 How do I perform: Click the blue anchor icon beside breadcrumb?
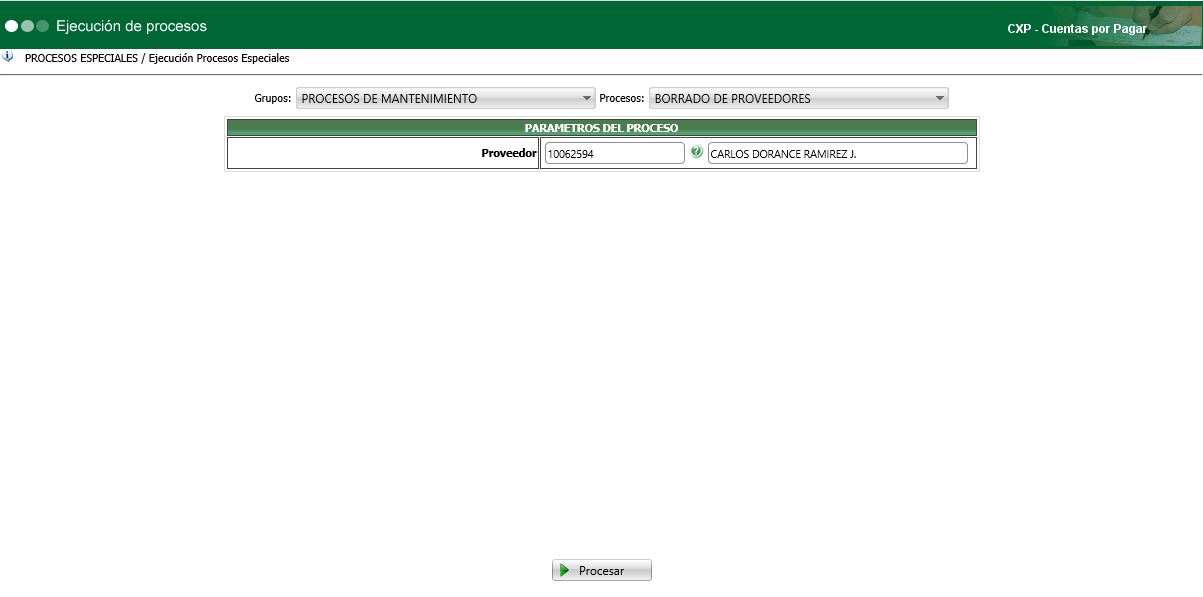pos(9,57)
